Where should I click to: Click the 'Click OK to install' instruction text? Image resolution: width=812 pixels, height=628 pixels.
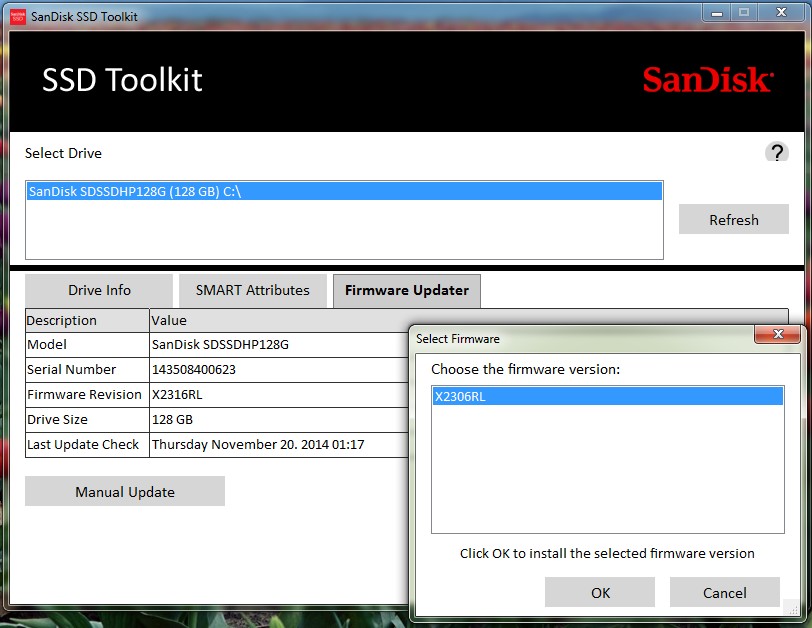tap(607, 553)
